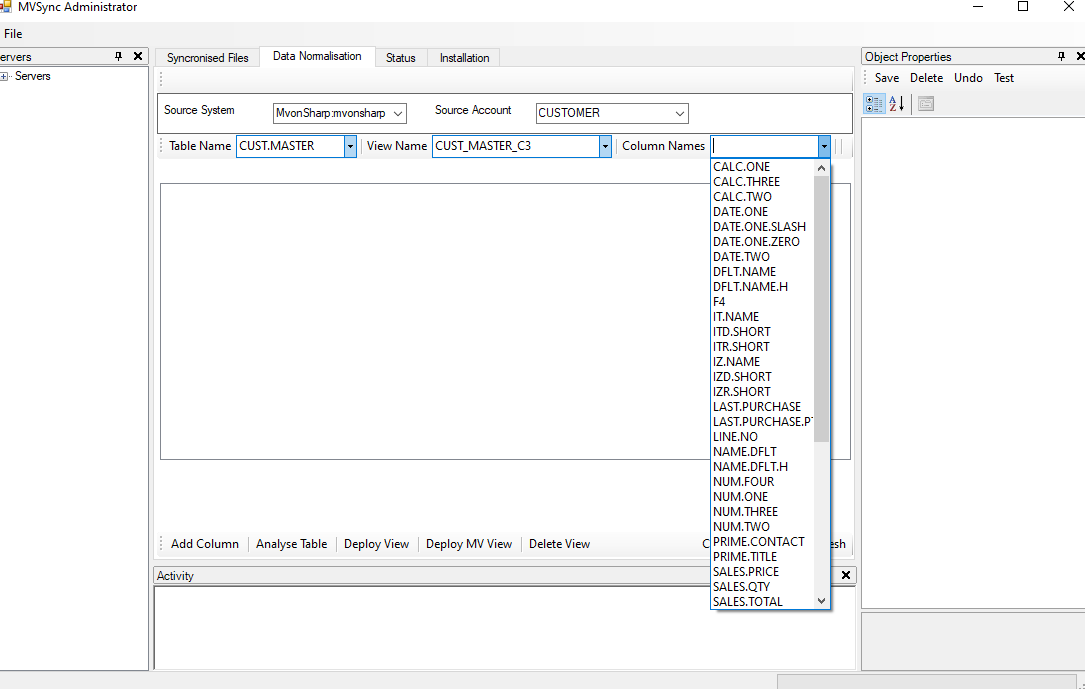Switch to the Syncronised Files tab

point(208,58)
